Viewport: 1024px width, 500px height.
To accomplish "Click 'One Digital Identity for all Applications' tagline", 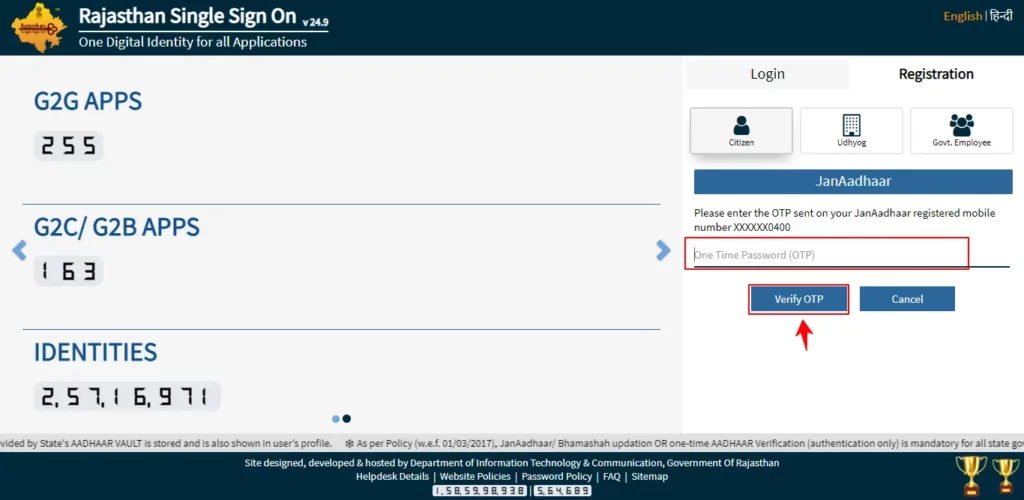I will [x=193, y=42].
